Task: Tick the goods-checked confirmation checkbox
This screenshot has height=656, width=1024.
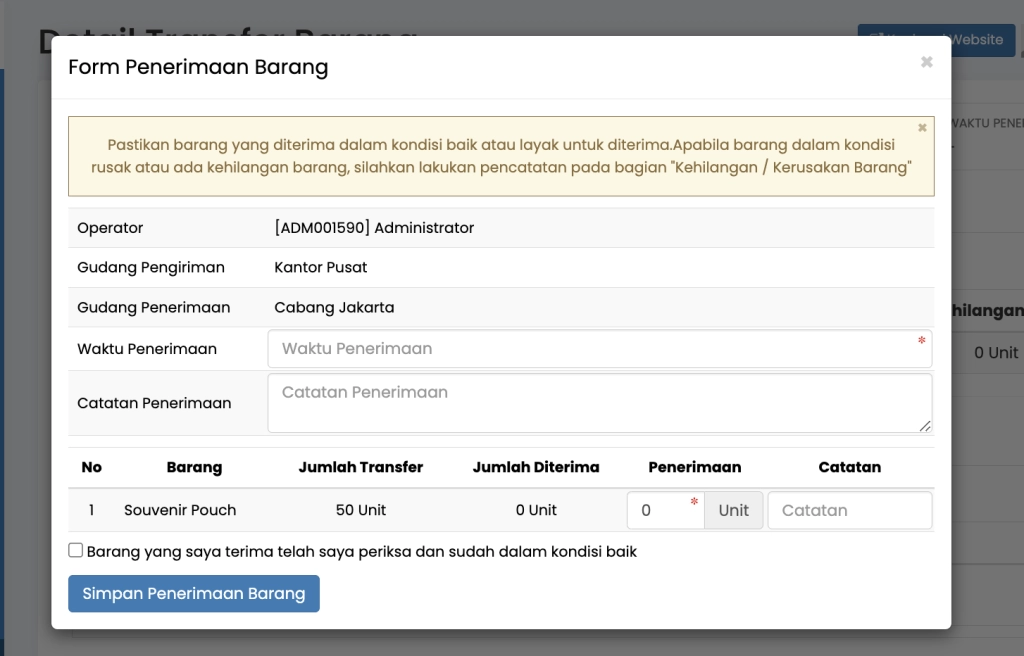Action: 76,550
